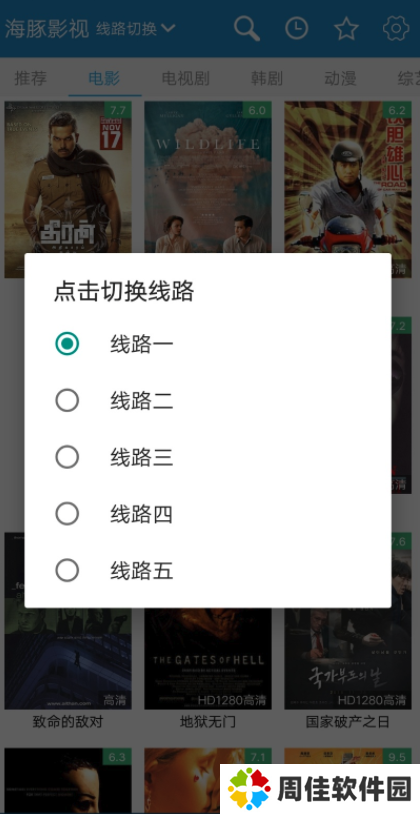420x814 pixels.
Task: Switch to the 推荐 tab
Action: [x=30, y=78]
